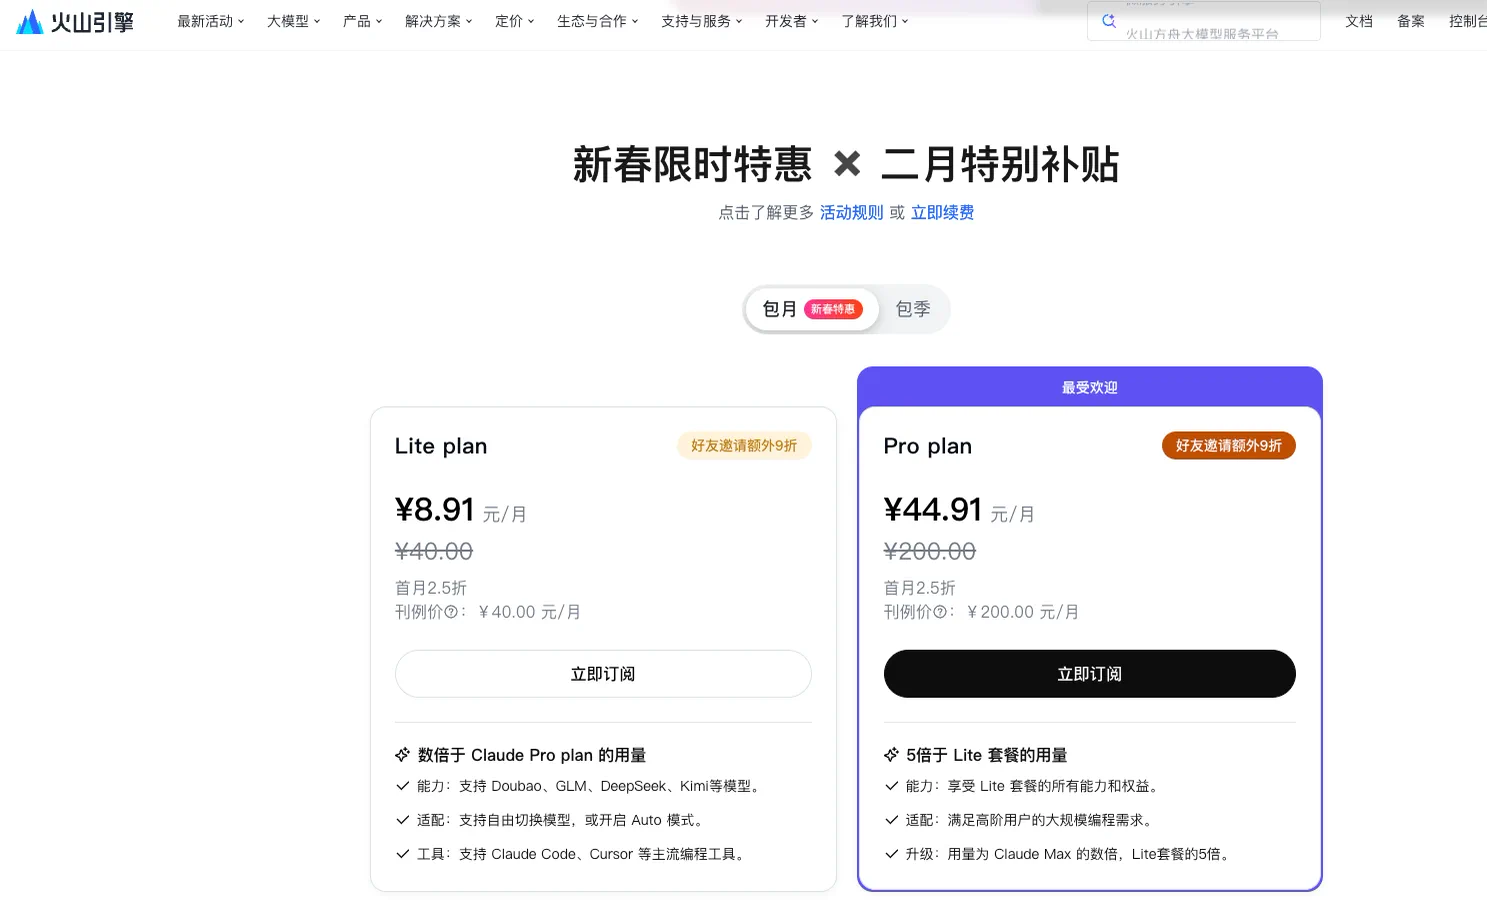Click the Lite plan heading

pyautogui.click(x=441, y=446)
